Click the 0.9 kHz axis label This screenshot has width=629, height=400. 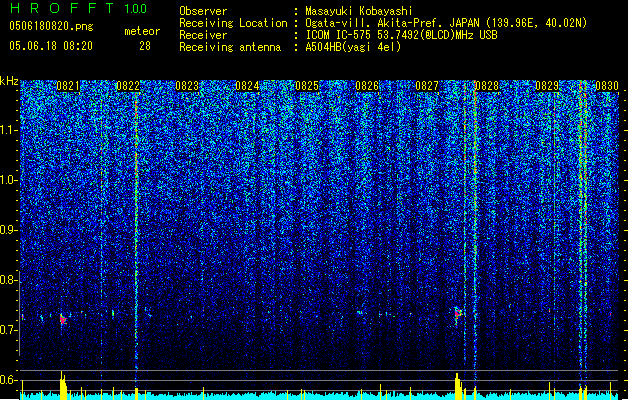click(9, 229)
